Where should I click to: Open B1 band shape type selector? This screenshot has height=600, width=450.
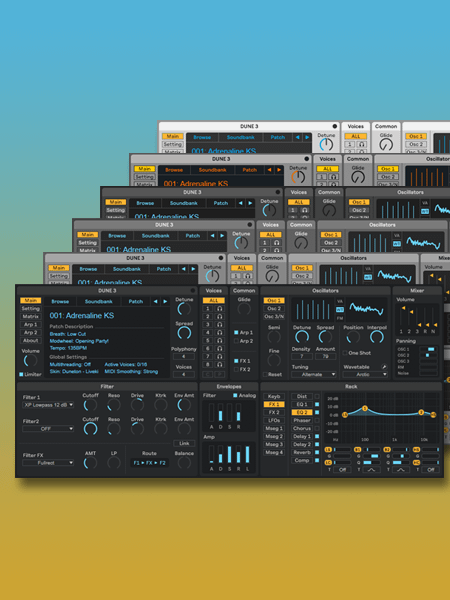[371, 470]
